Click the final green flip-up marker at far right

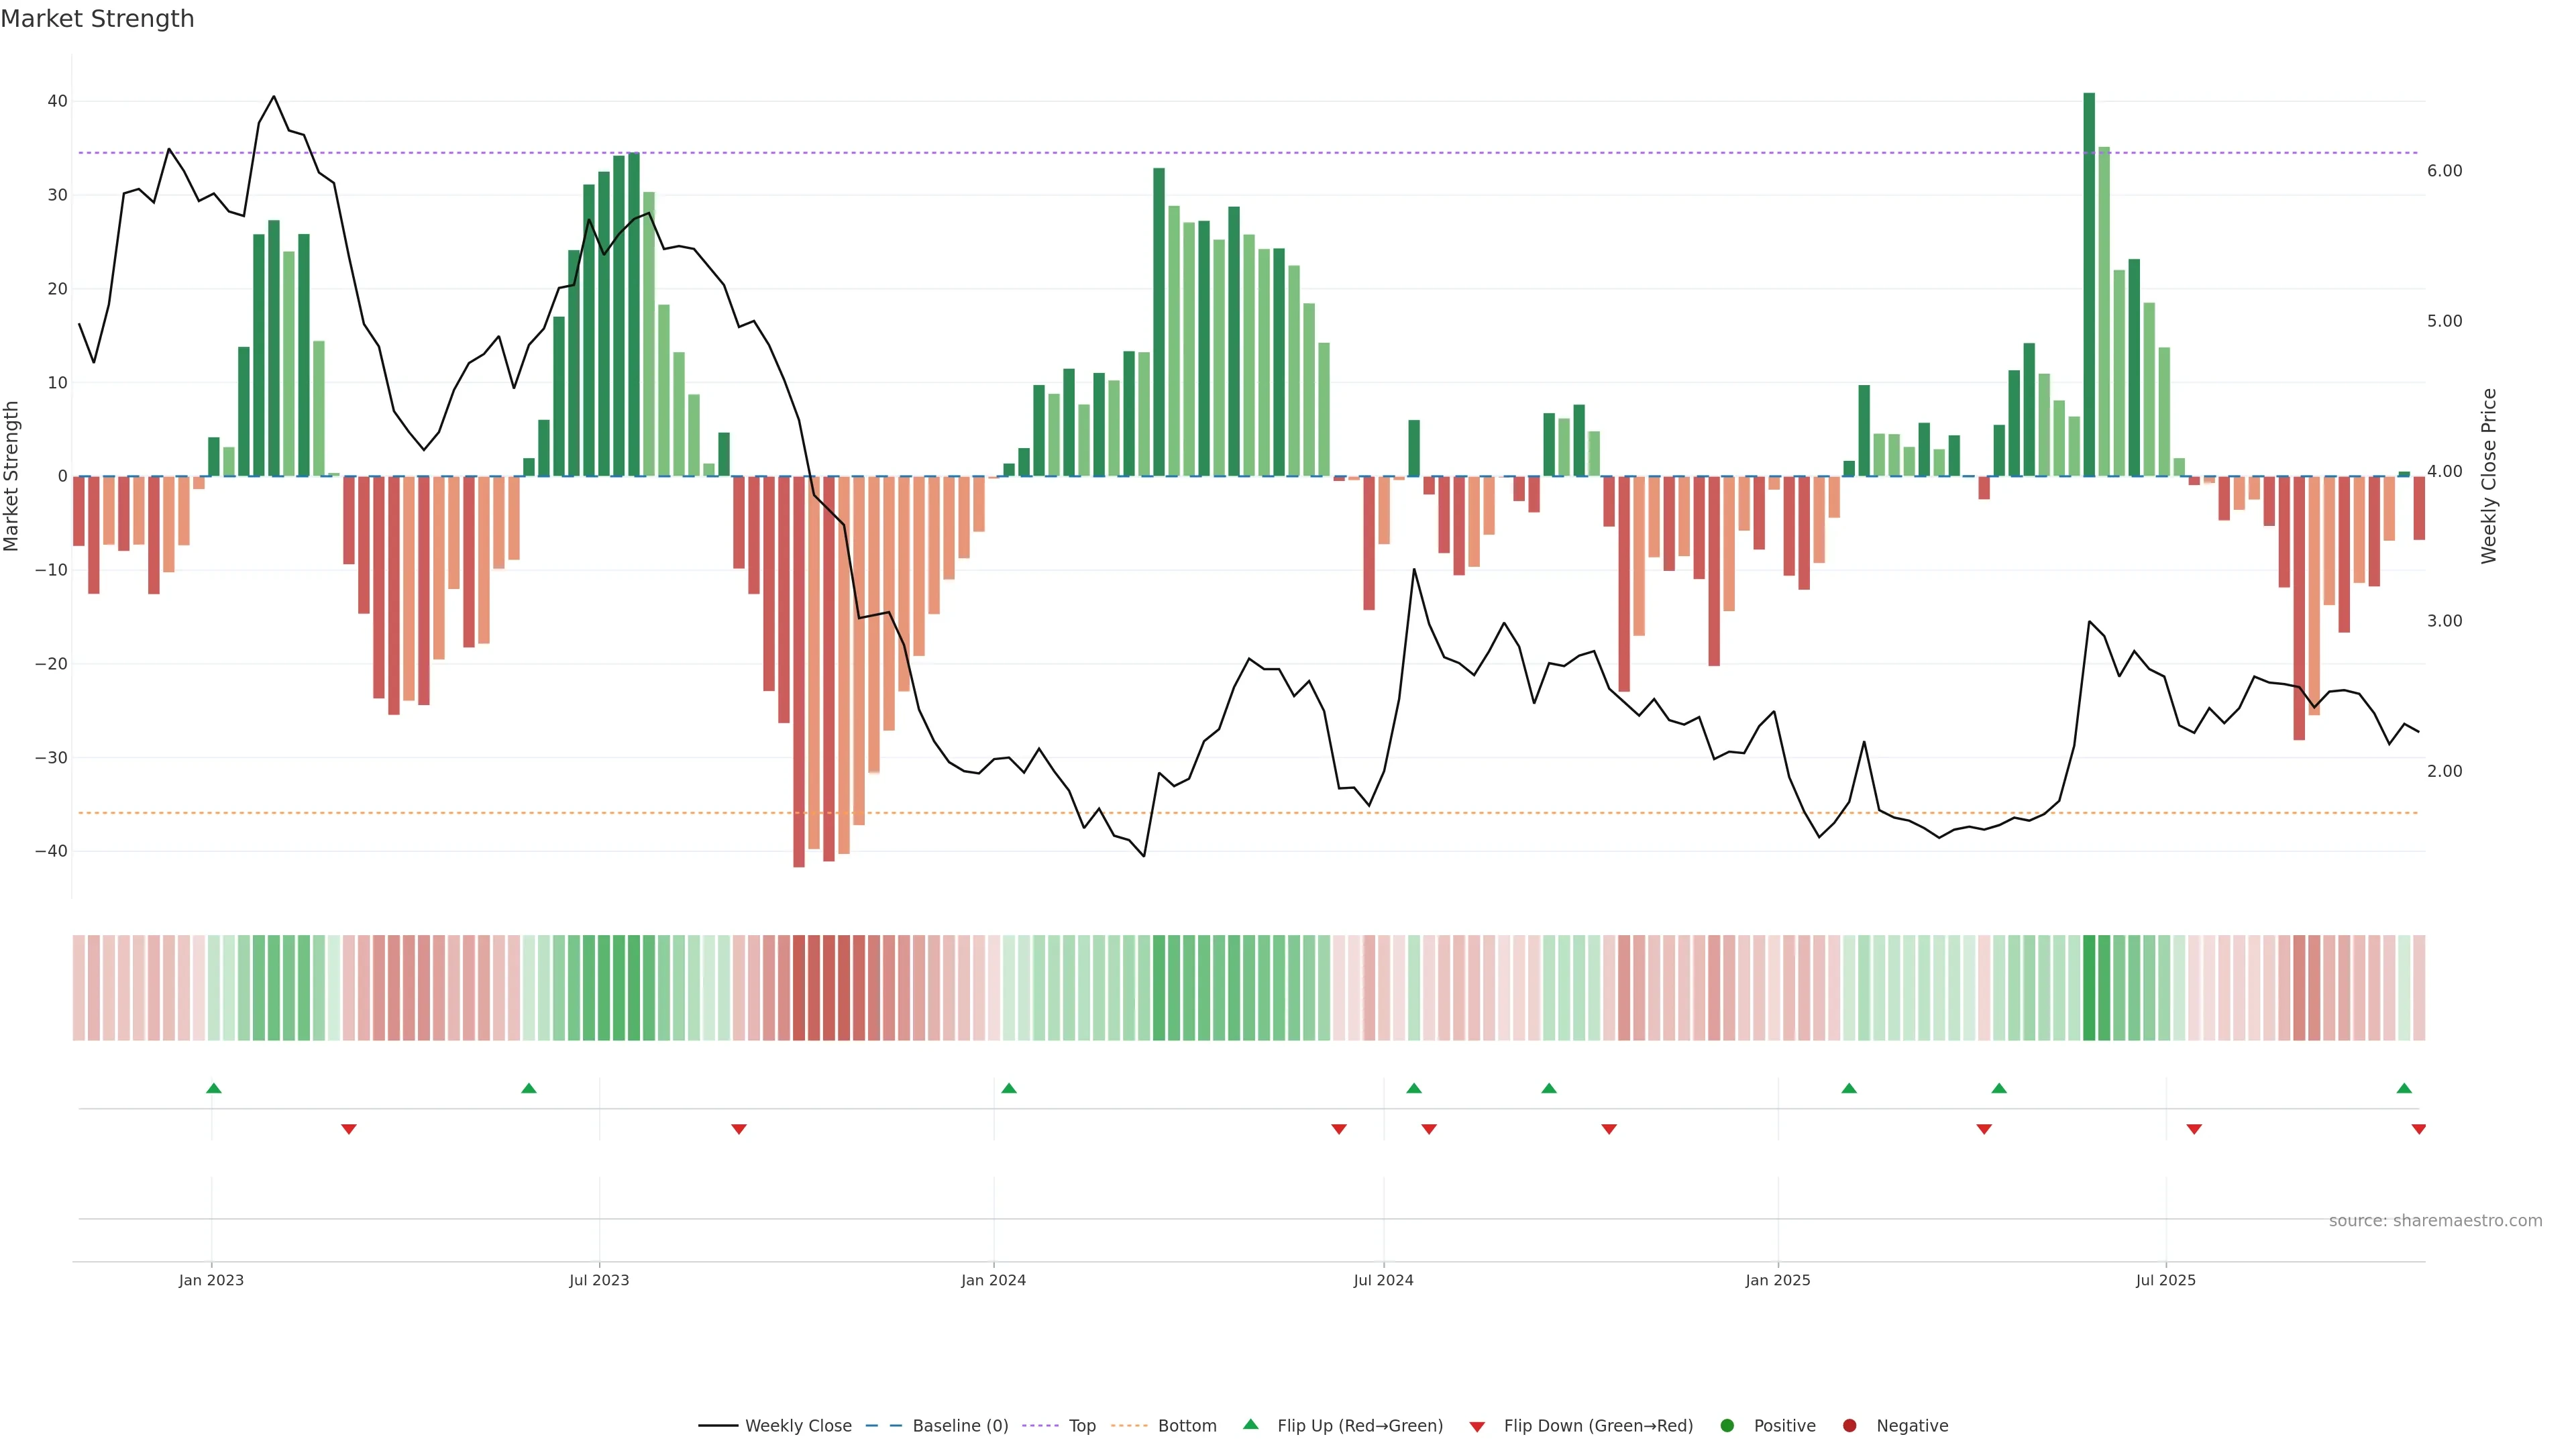tap(2404, 1088)
